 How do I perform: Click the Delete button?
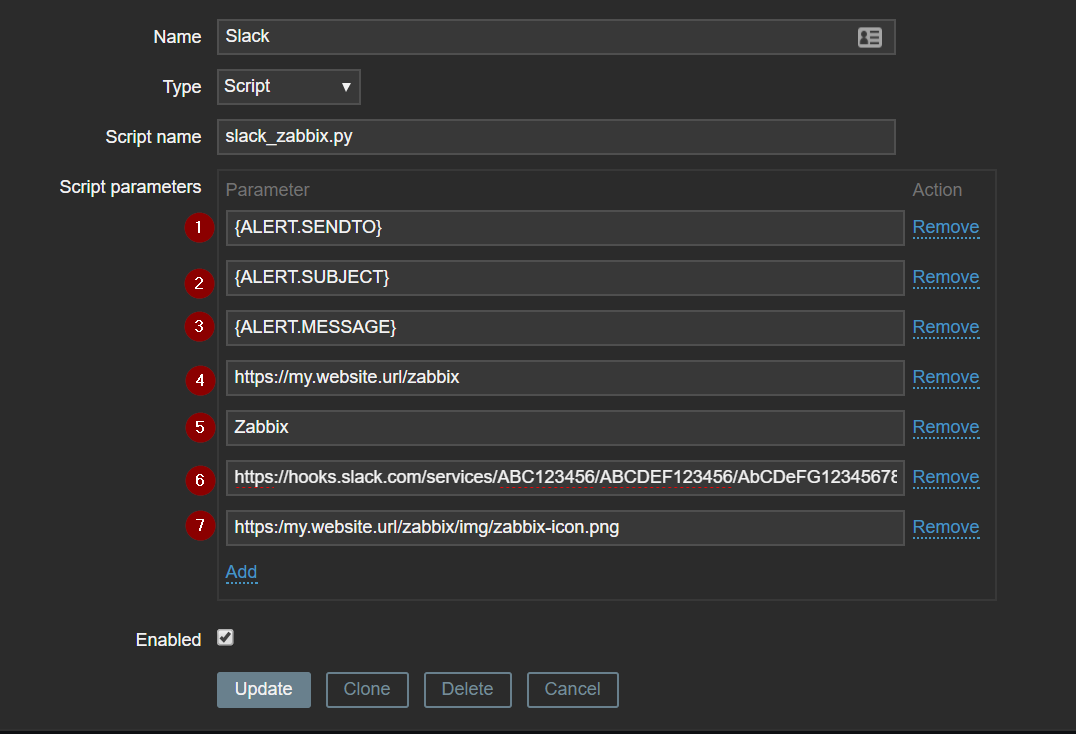[x=467, y=689]
